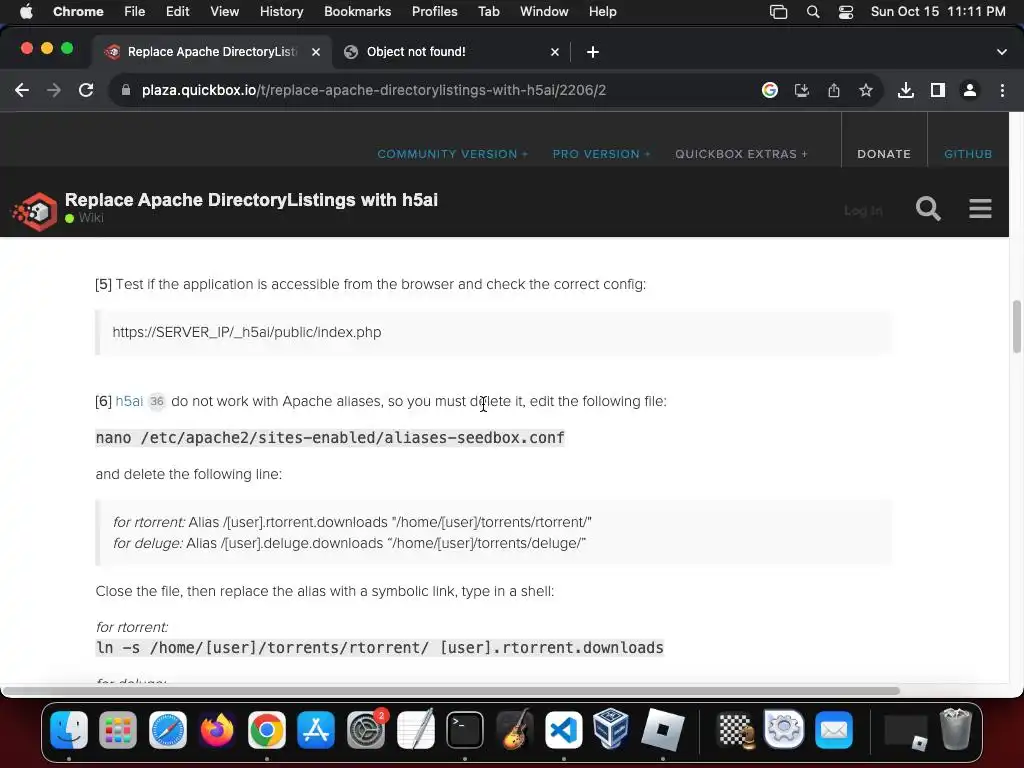
Task: Reload the current page
Action: pos(86,90)
